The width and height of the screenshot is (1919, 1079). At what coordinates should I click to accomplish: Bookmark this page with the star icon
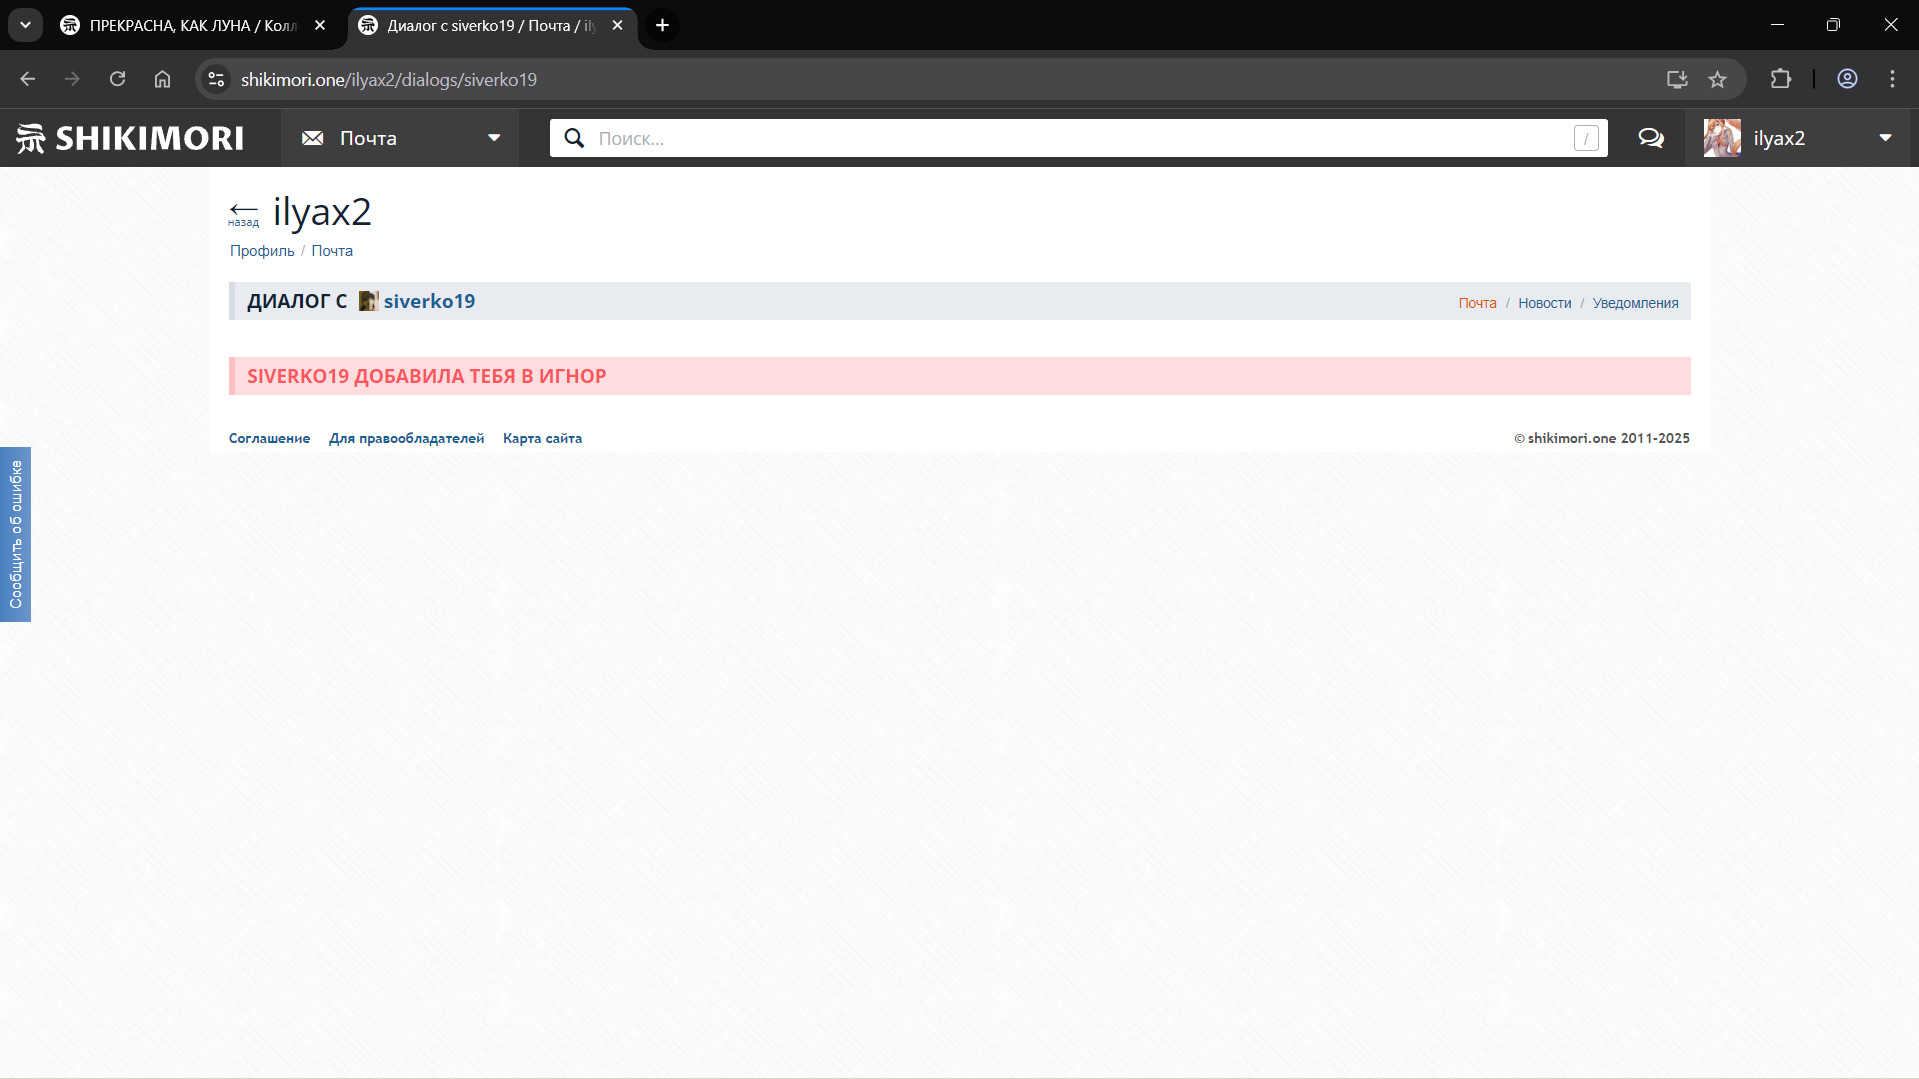pyautogui.click(x=1717, y=79)
